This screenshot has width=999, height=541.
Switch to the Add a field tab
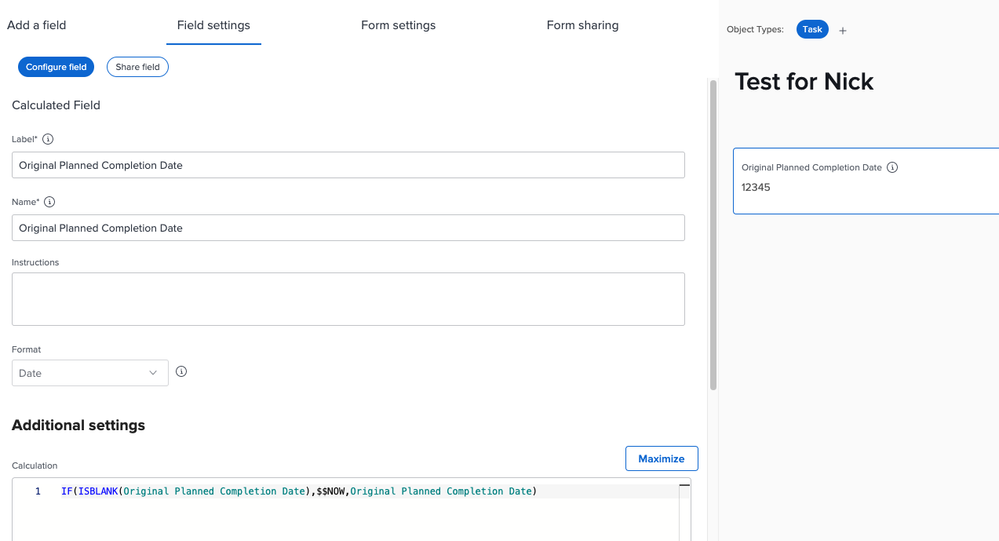click(37, 25)
